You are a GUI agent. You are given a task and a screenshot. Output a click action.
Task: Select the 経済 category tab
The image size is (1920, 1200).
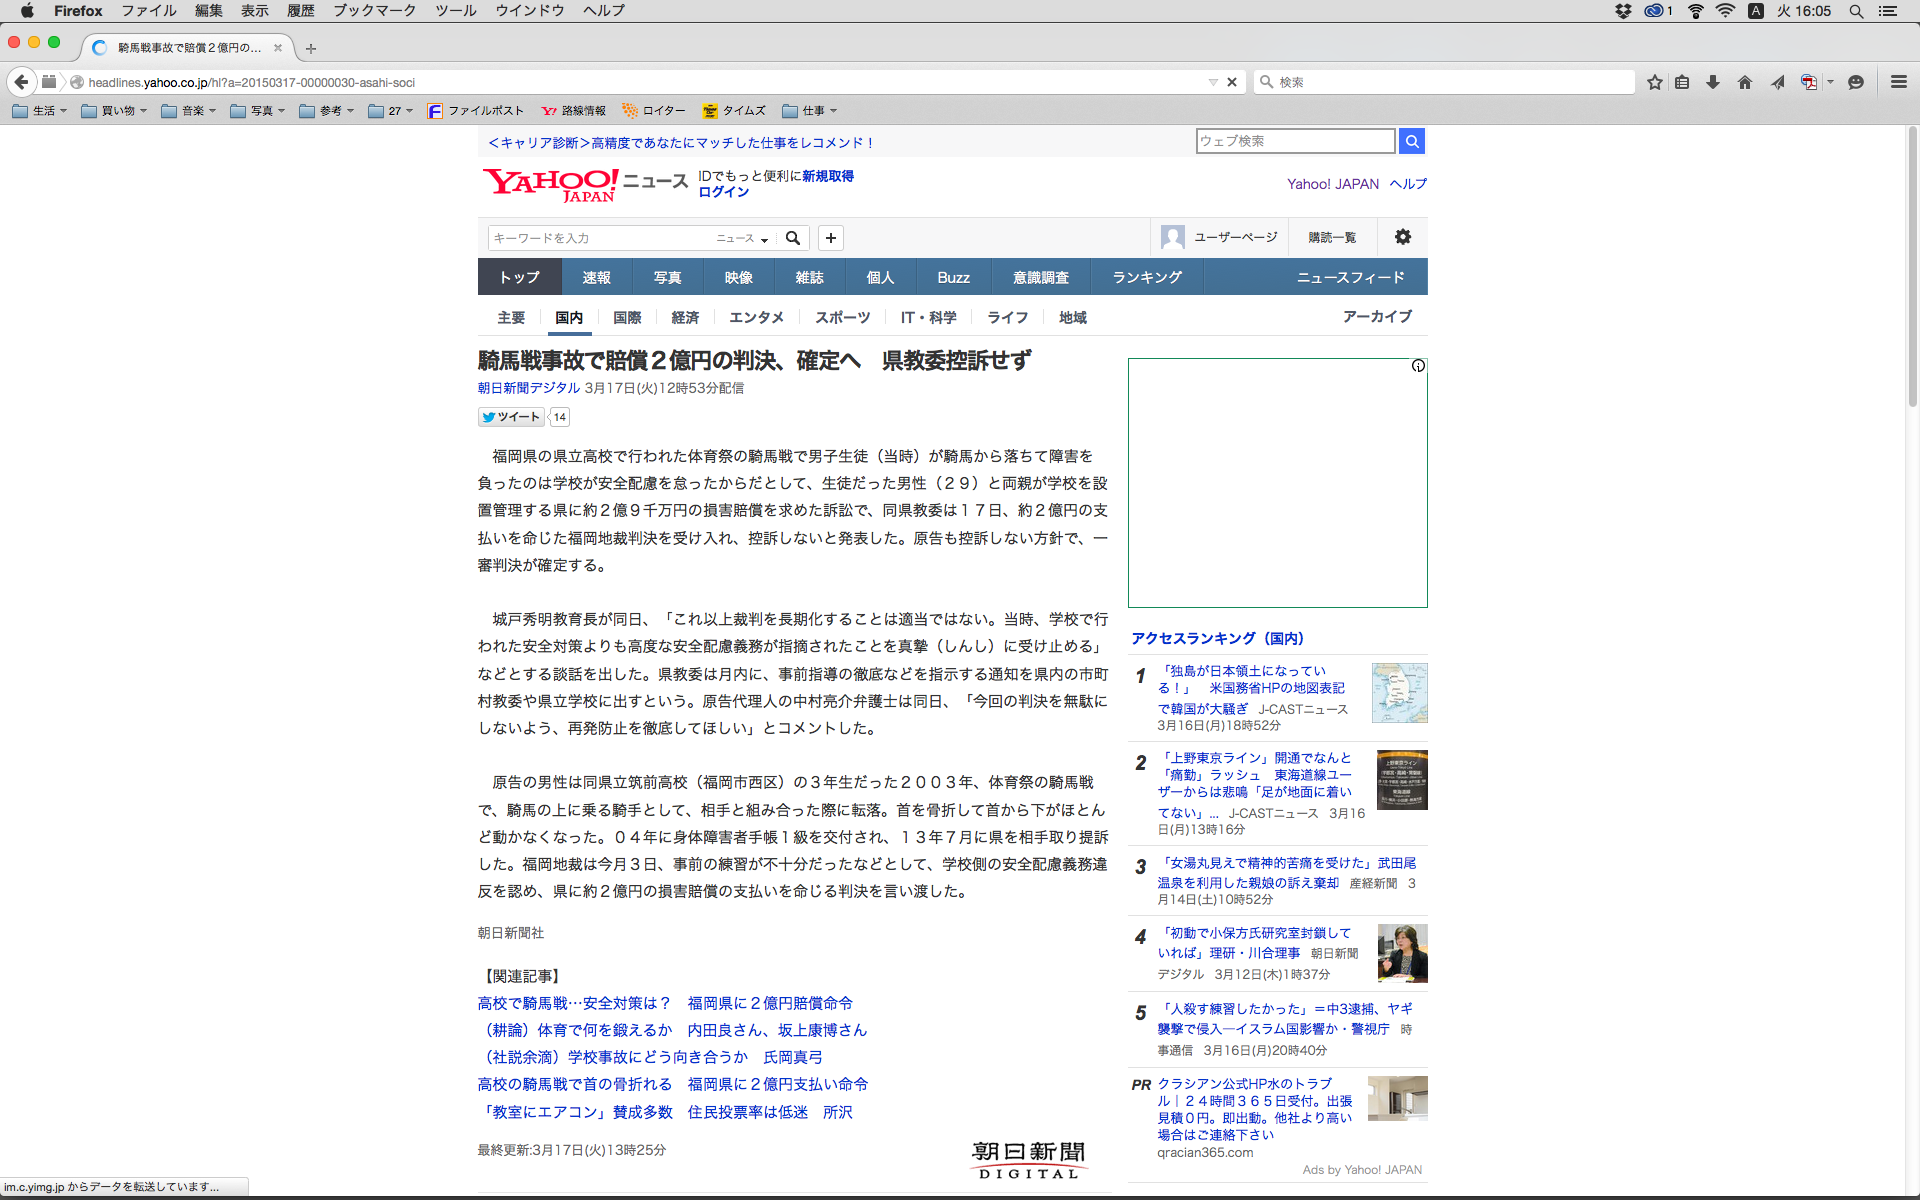coord(685,317)
